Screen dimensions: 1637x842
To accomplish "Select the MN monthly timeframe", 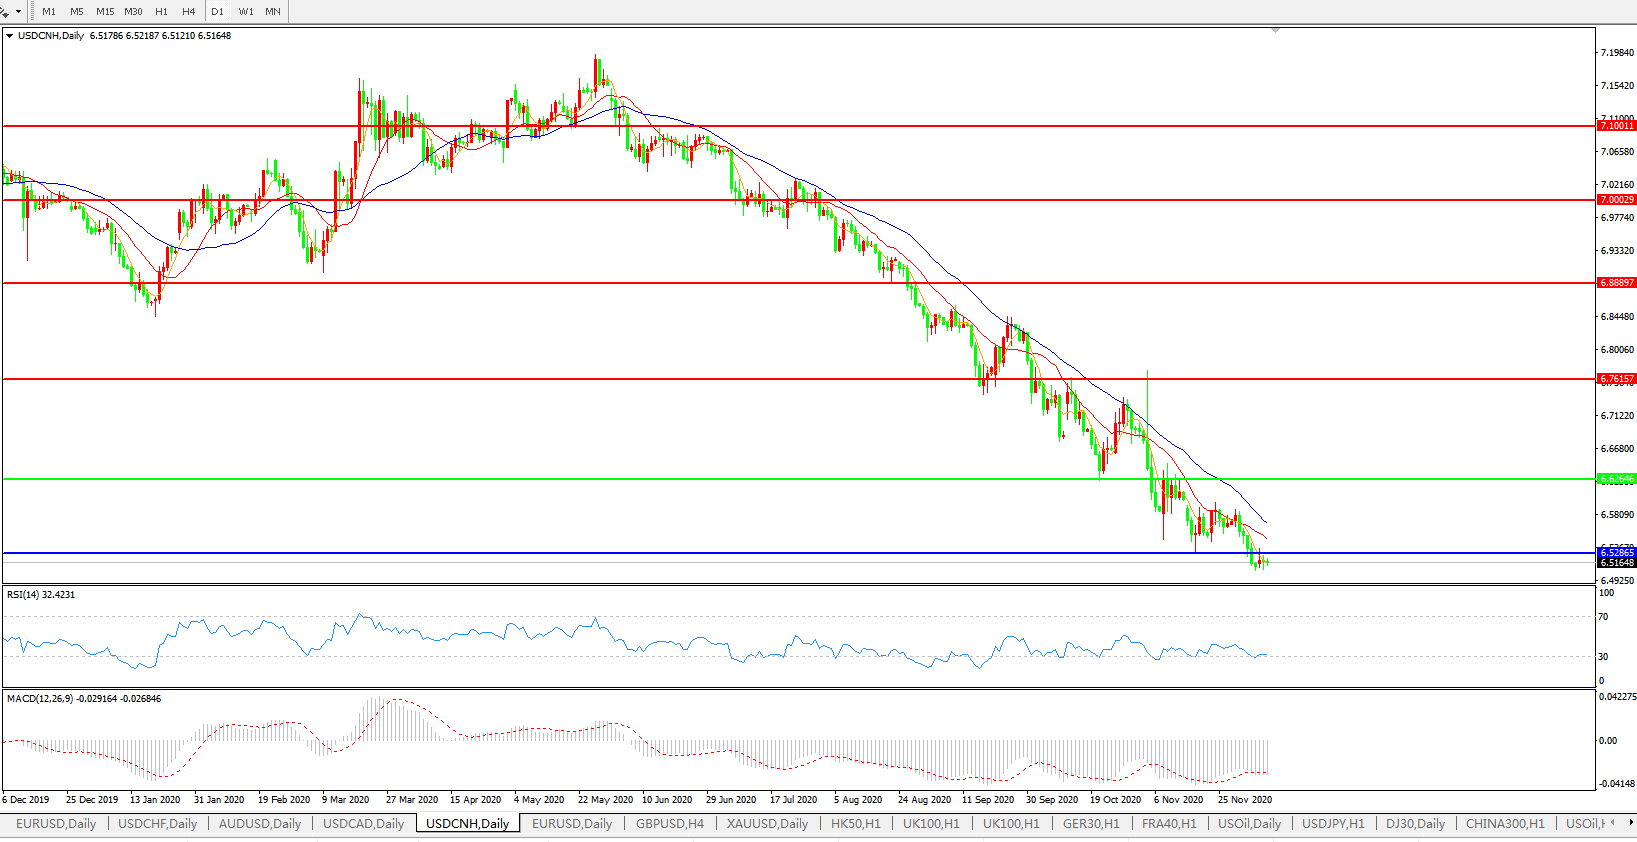I will (x=273, y=12).
